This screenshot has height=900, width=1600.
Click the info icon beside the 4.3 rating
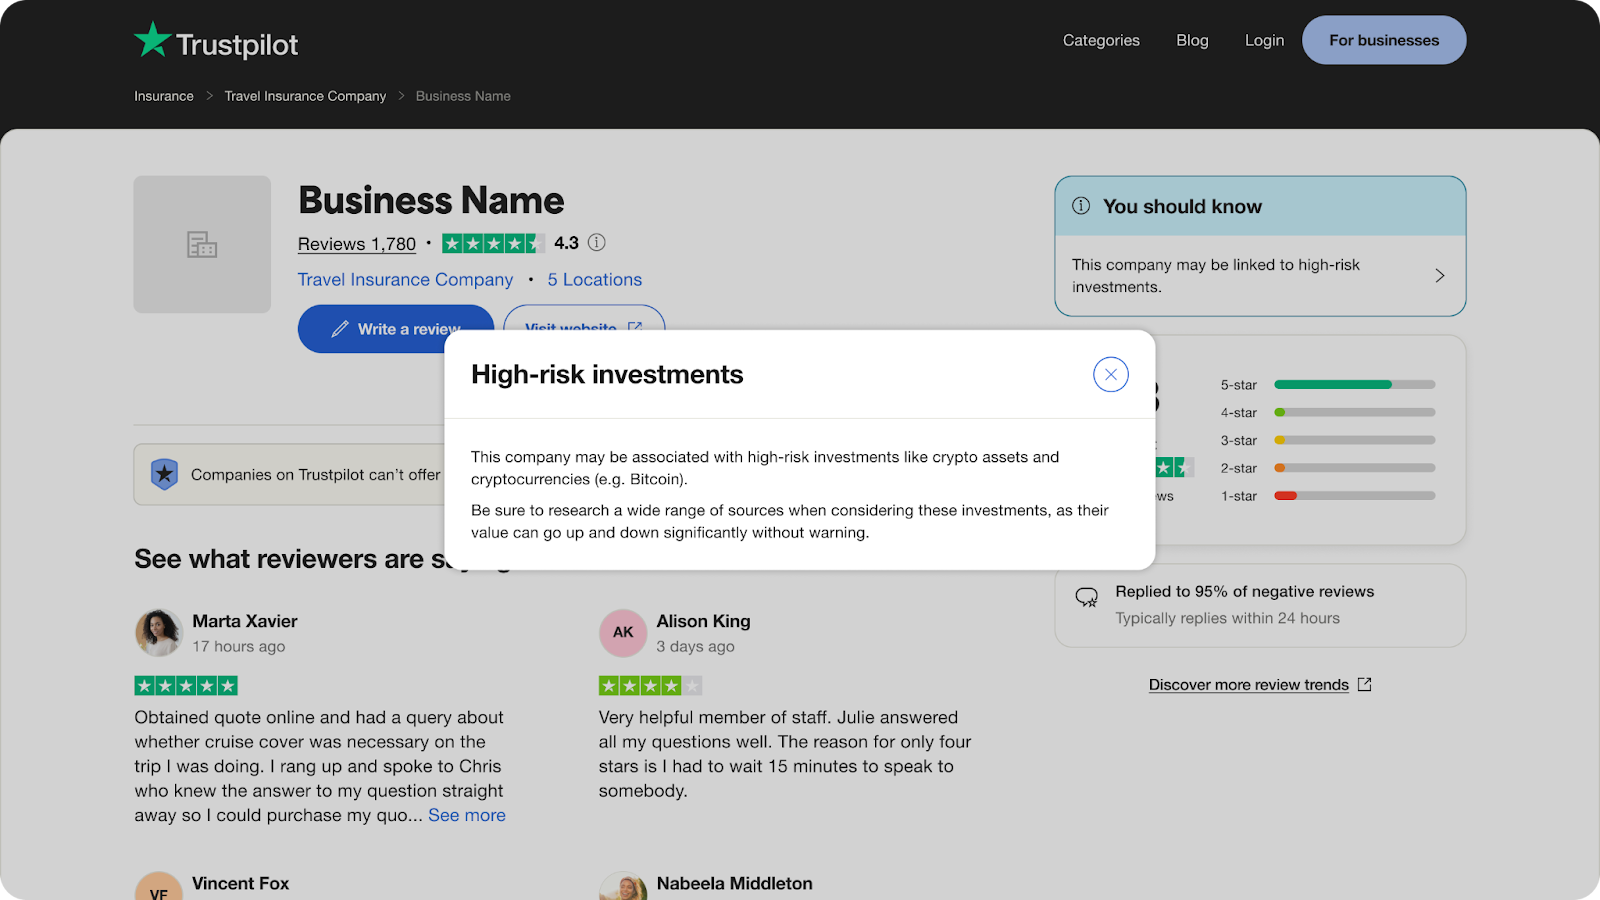pyautogui.click(x=597, y=242)
